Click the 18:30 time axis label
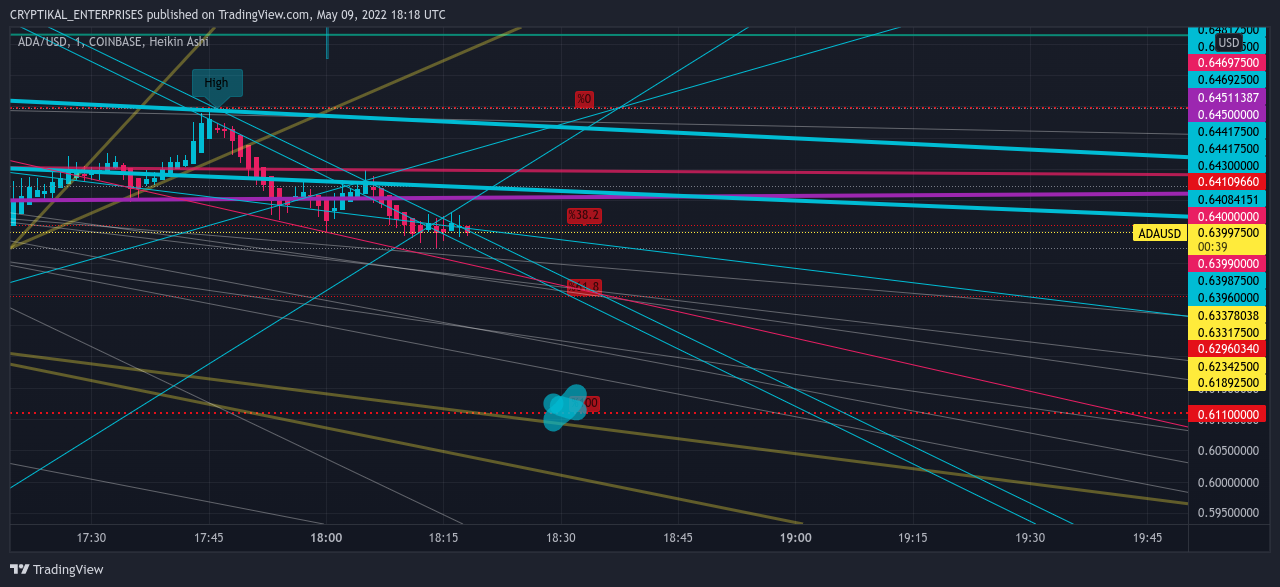This screenshot has width=1280, height=587. click(x=561, y=538)
